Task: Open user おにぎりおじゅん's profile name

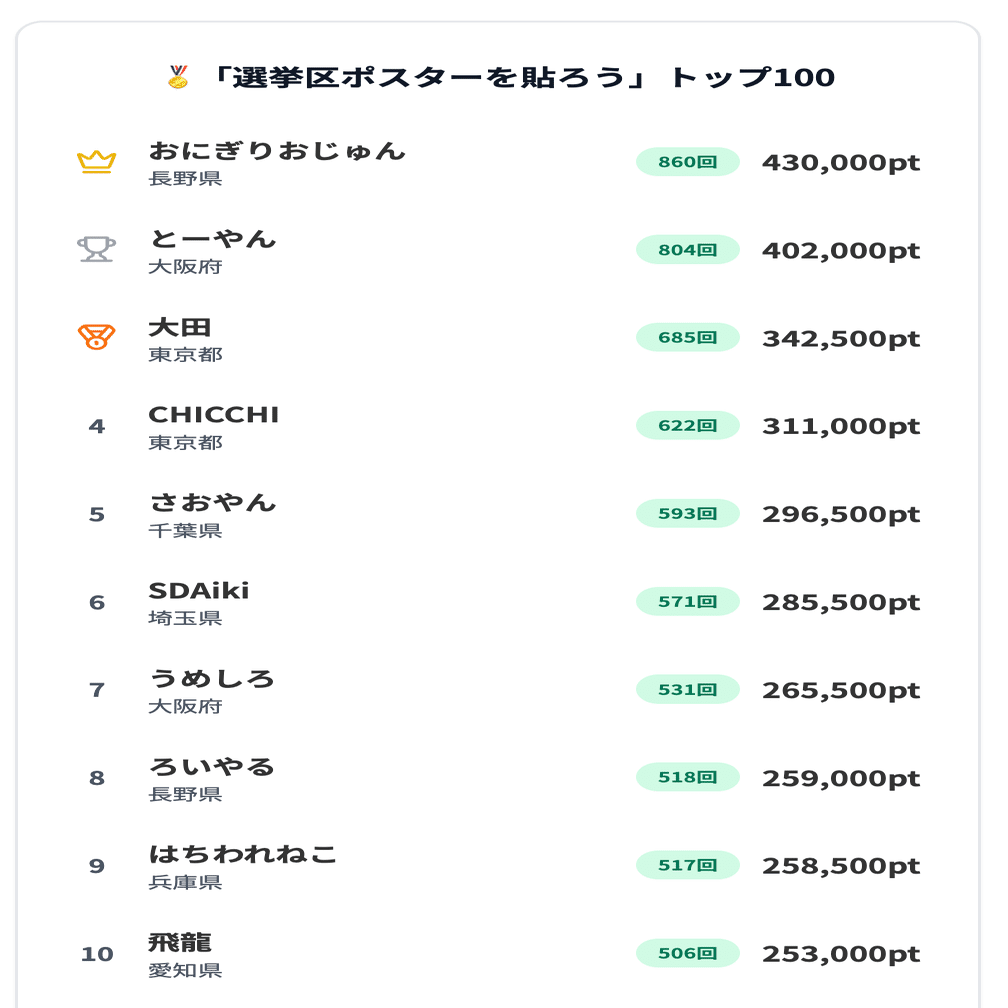Action: tap(277, 151)
